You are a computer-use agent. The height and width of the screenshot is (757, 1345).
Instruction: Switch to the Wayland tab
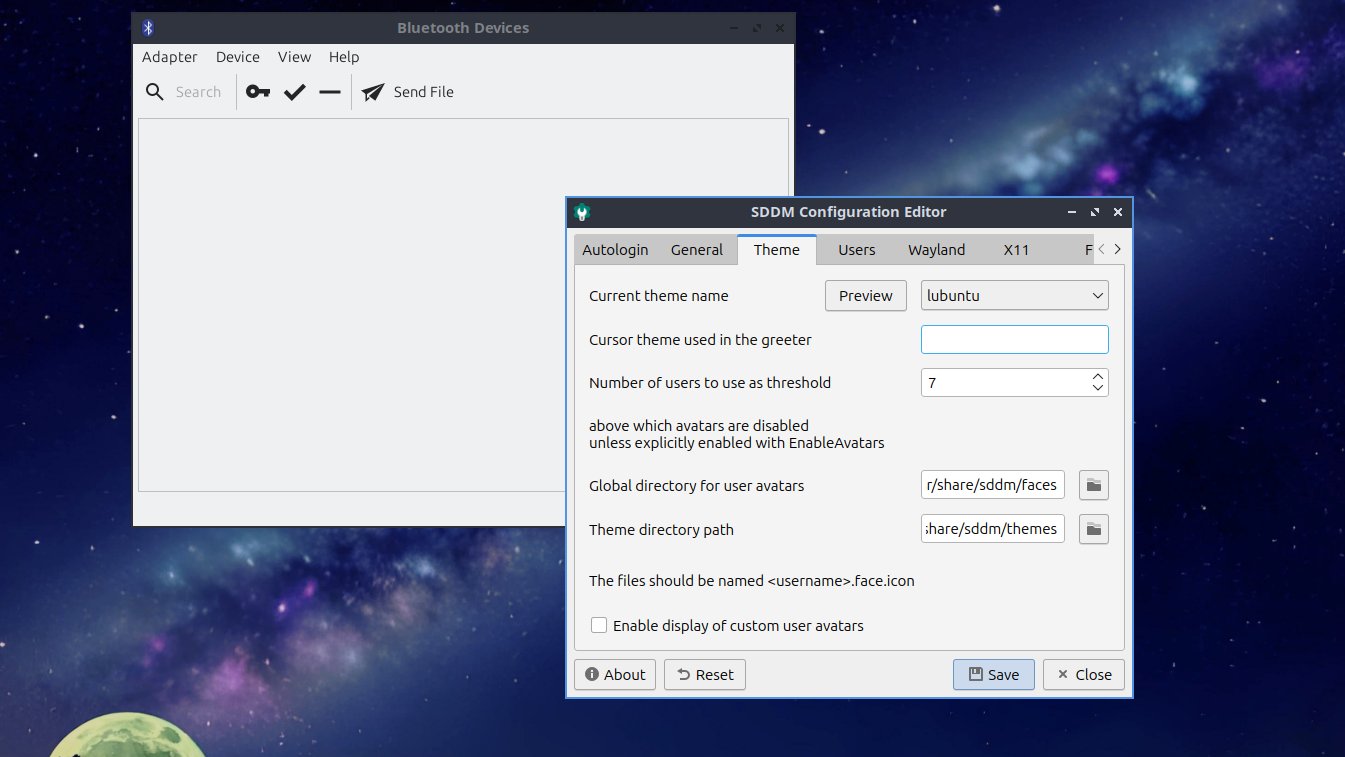tap(936, 250)
